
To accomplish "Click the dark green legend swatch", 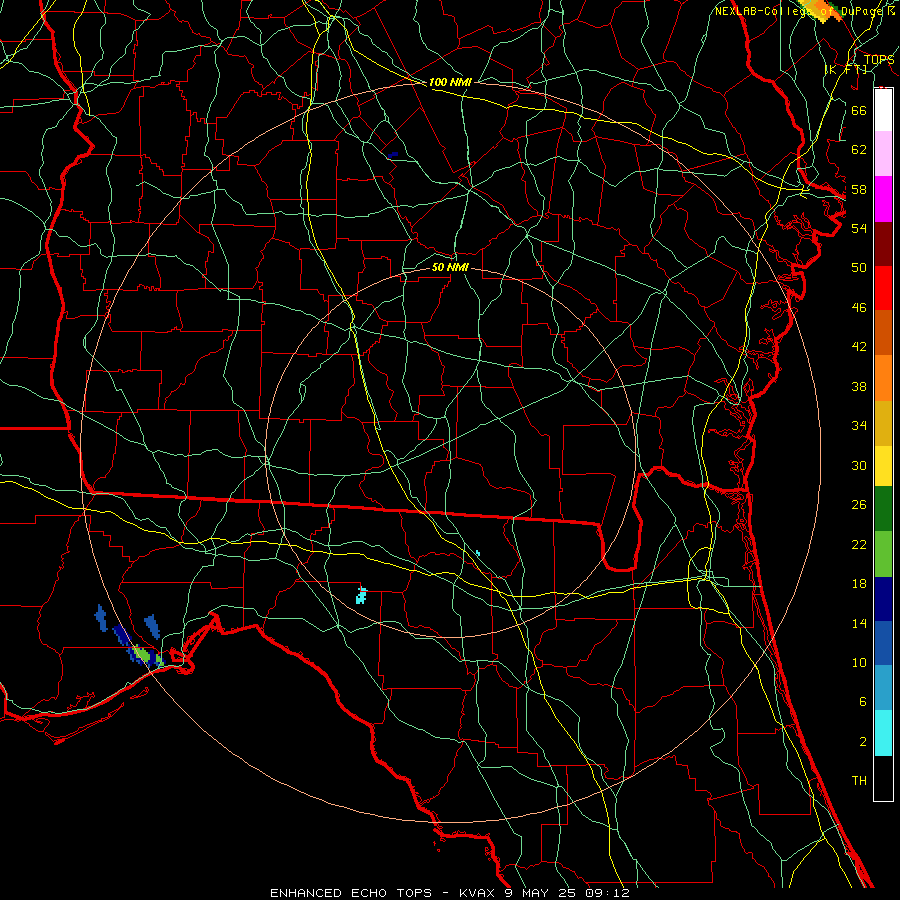I will coord(883,509).
